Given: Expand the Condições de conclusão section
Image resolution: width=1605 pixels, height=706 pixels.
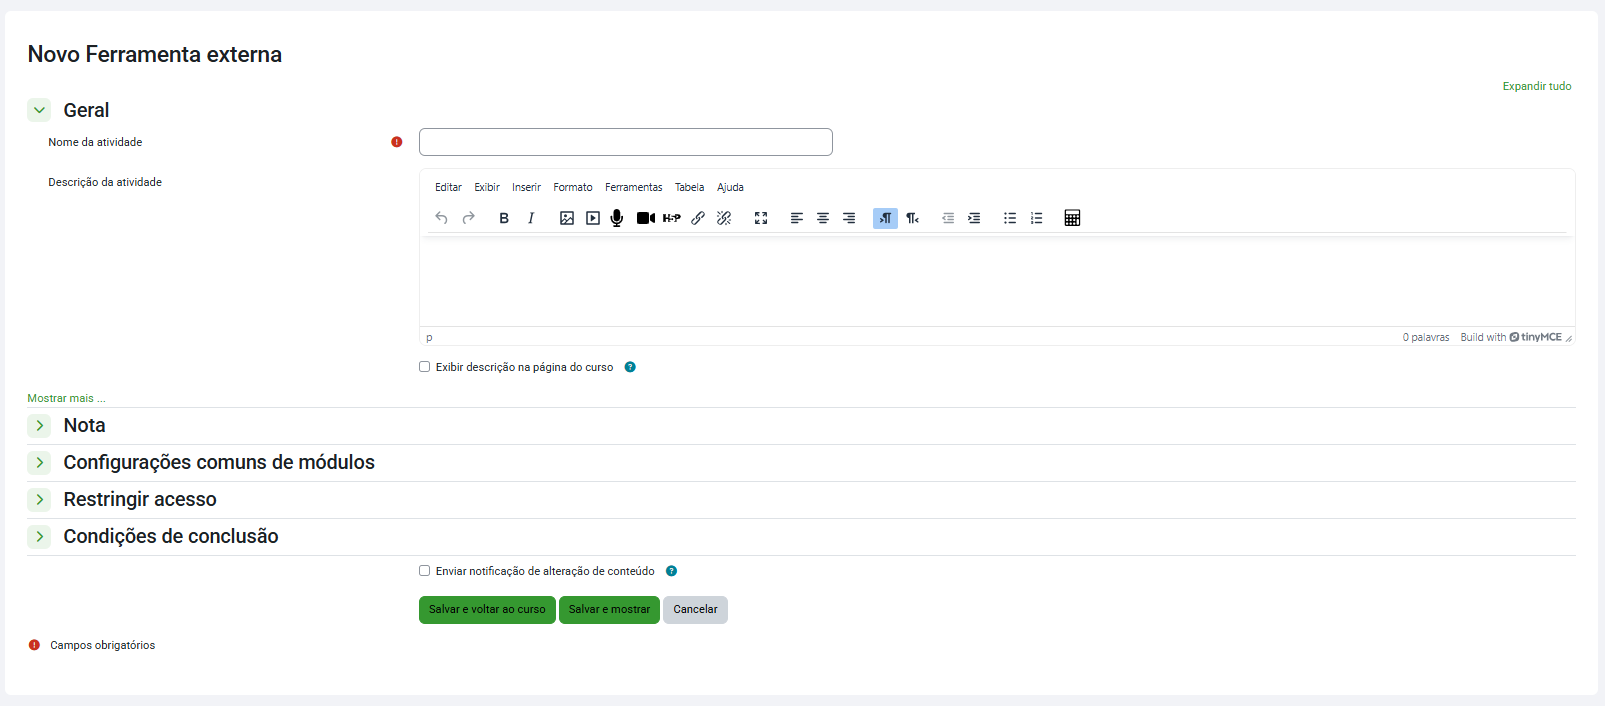Looking at the screenshot, I should click(x=39, y=537).
